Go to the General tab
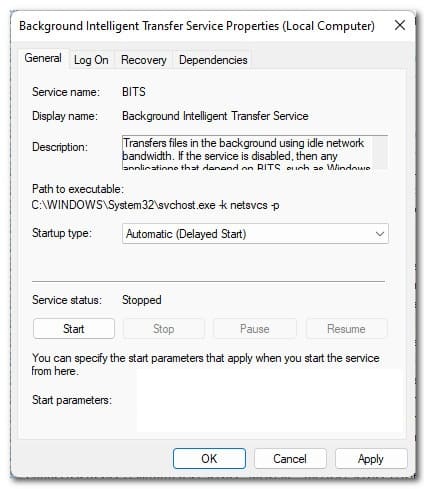Image resolution: width=424 pixels, height=489 pixels. tap(43, 58)
